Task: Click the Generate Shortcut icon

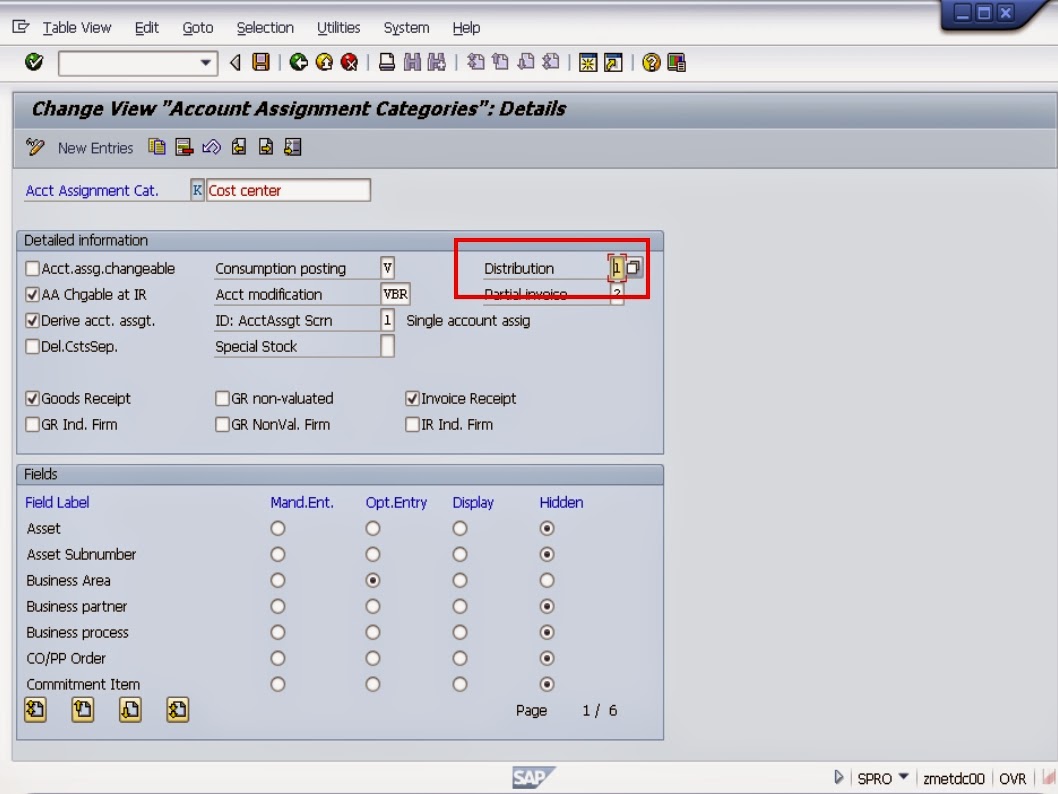Action: coord(613,63)
